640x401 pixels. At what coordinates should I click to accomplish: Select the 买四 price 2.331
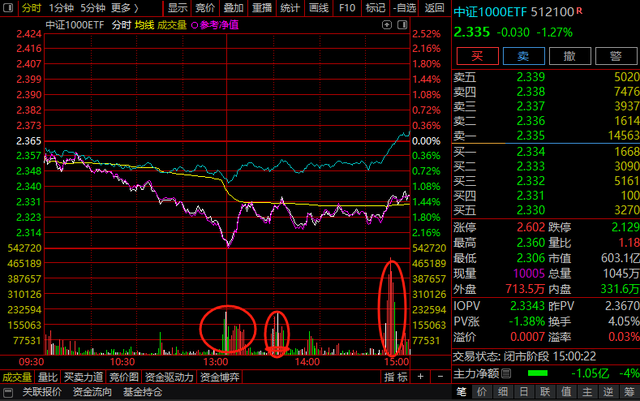click(531, 196)
